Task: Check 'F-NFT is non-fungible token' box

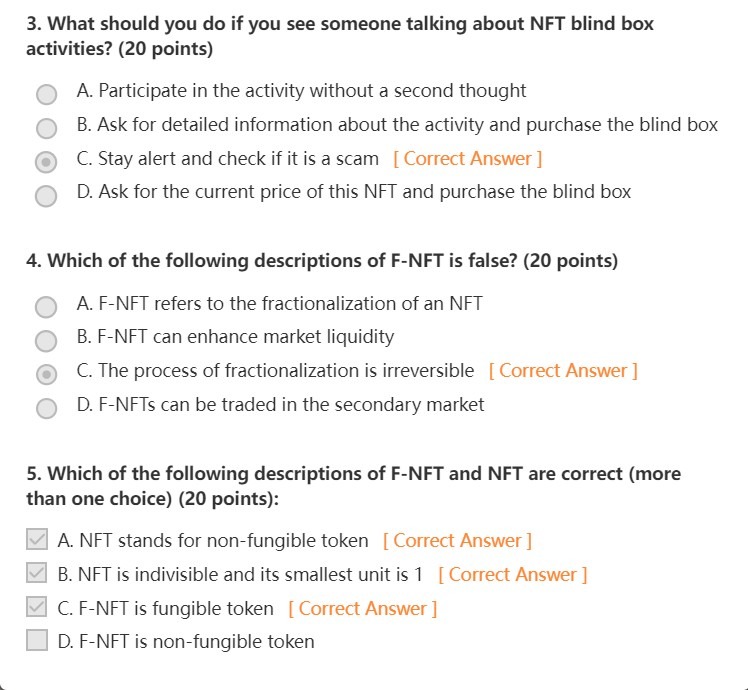Action: [37, 642]
